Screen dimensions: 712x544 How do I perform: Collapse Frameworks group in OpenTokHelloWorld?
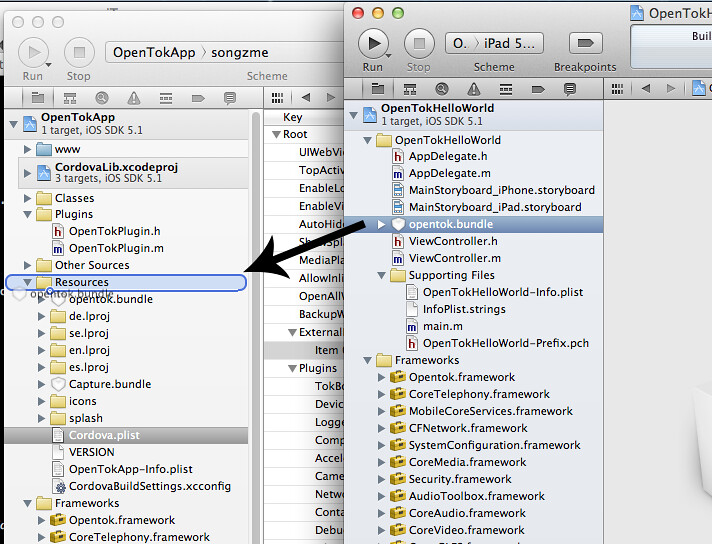[367, 360]
